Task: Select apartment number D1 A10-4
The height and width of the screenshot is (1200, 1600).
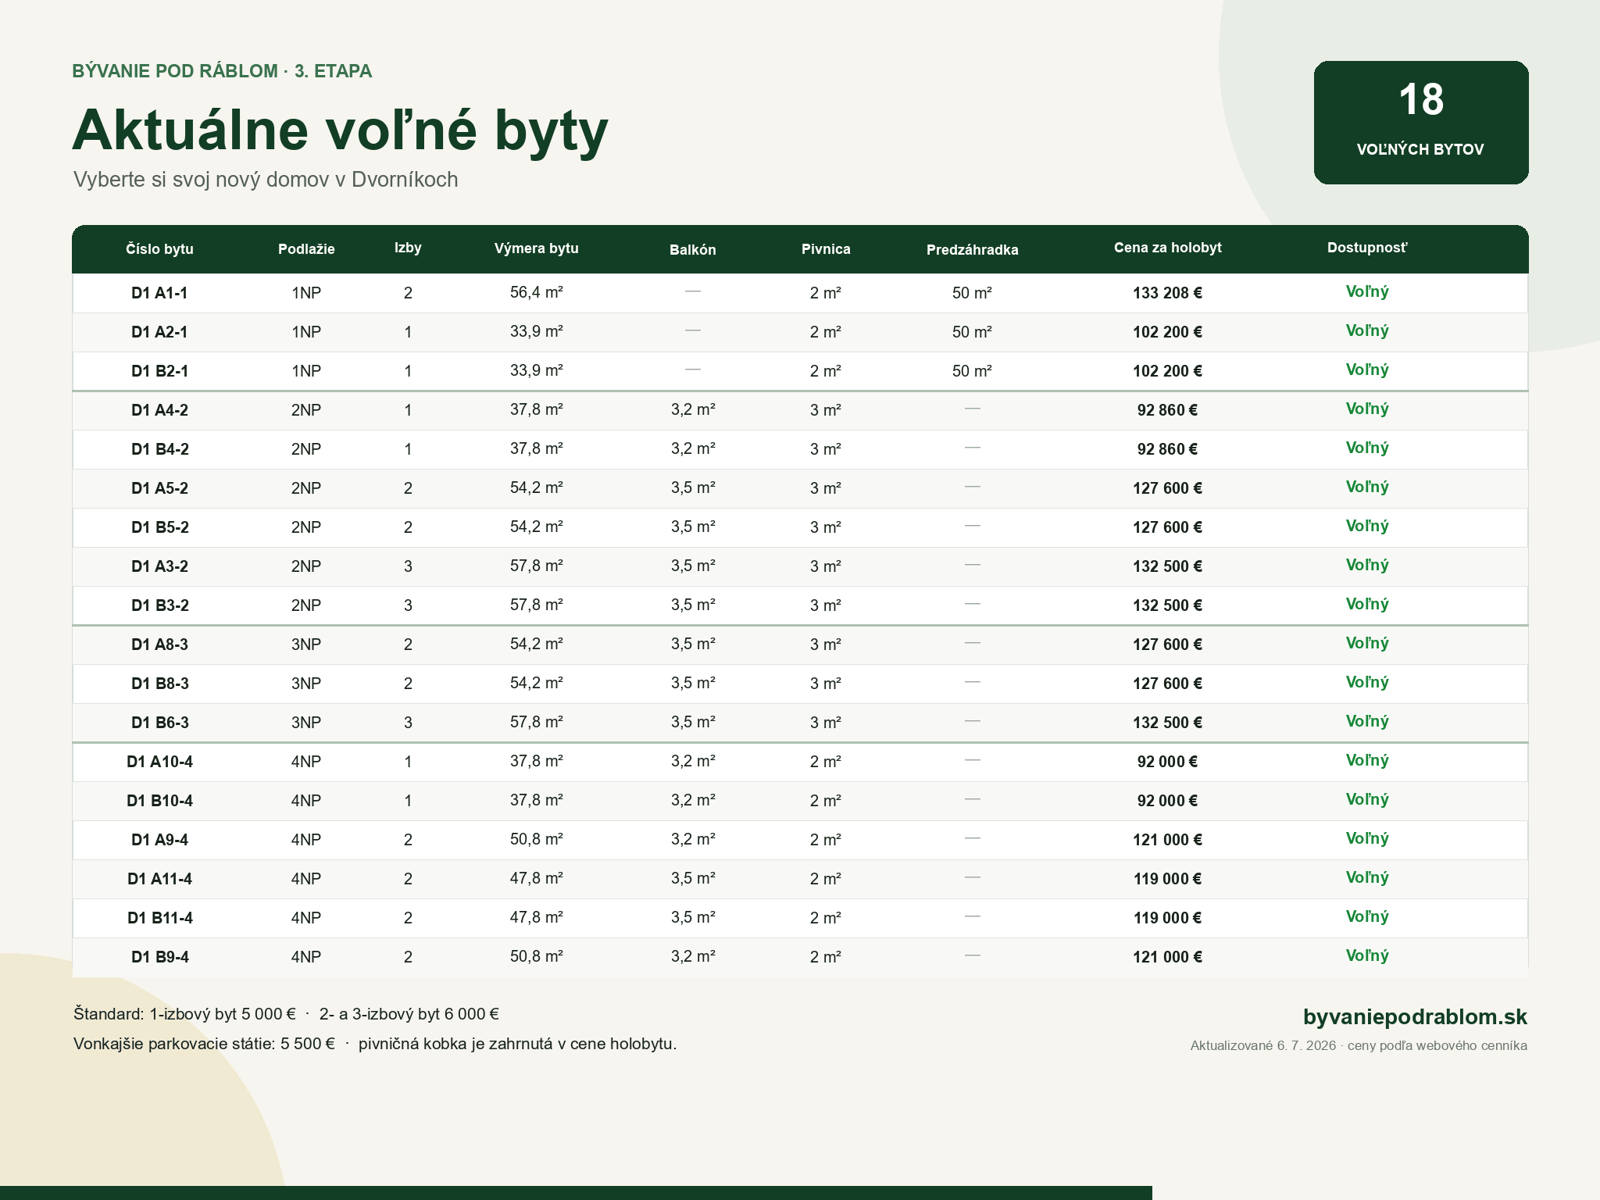Action: pos(160,761)
